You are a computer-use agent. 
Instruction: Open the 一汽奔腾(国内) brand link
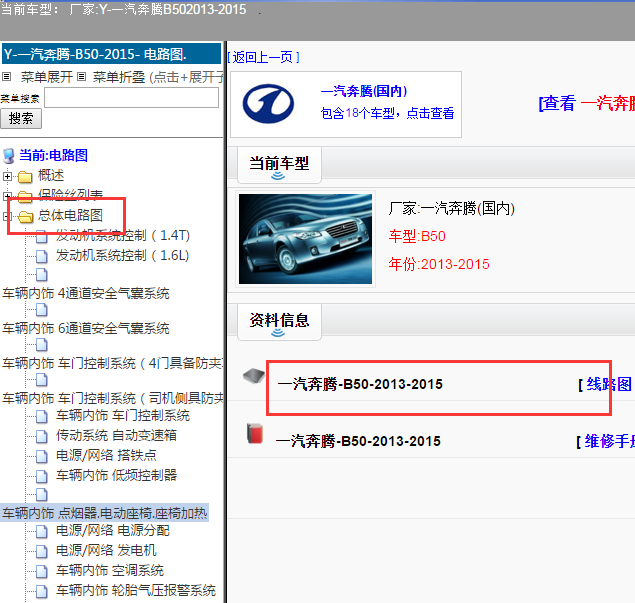(364, 91)
